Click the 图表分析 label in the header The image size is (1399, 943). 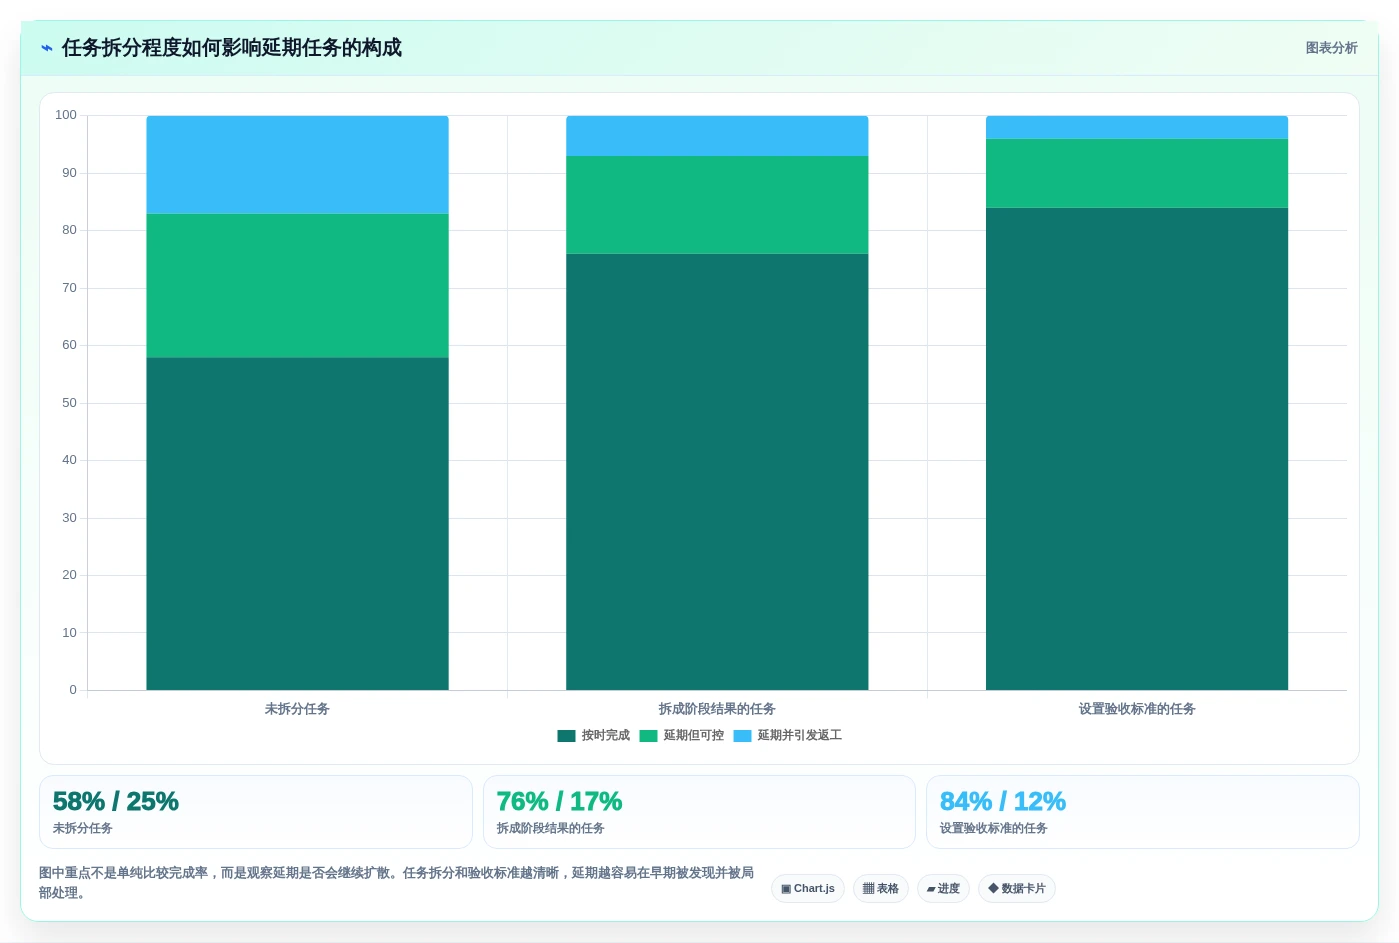point(1331,48)
